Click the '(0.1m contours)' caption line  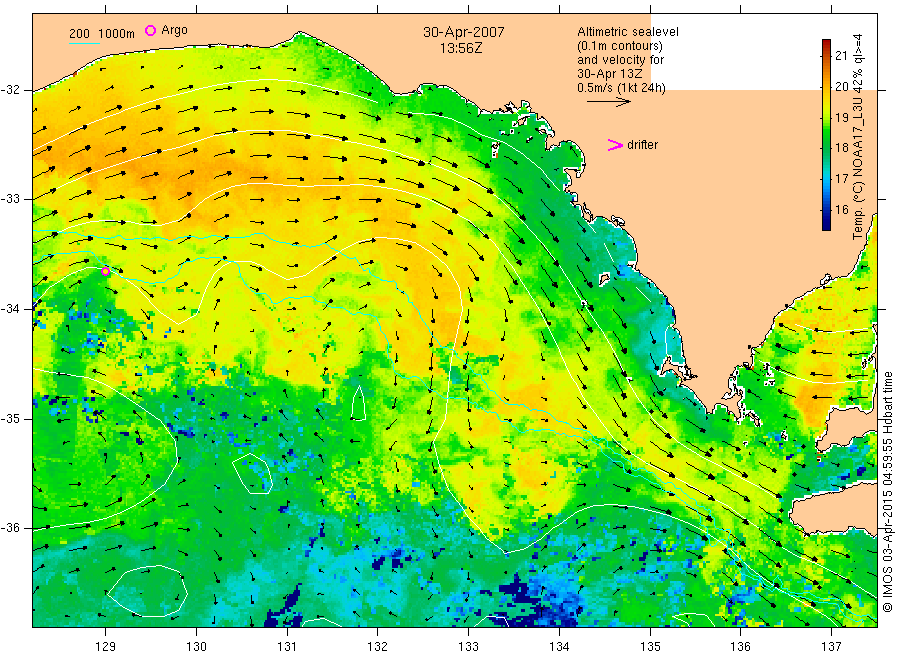click(620, 46)
